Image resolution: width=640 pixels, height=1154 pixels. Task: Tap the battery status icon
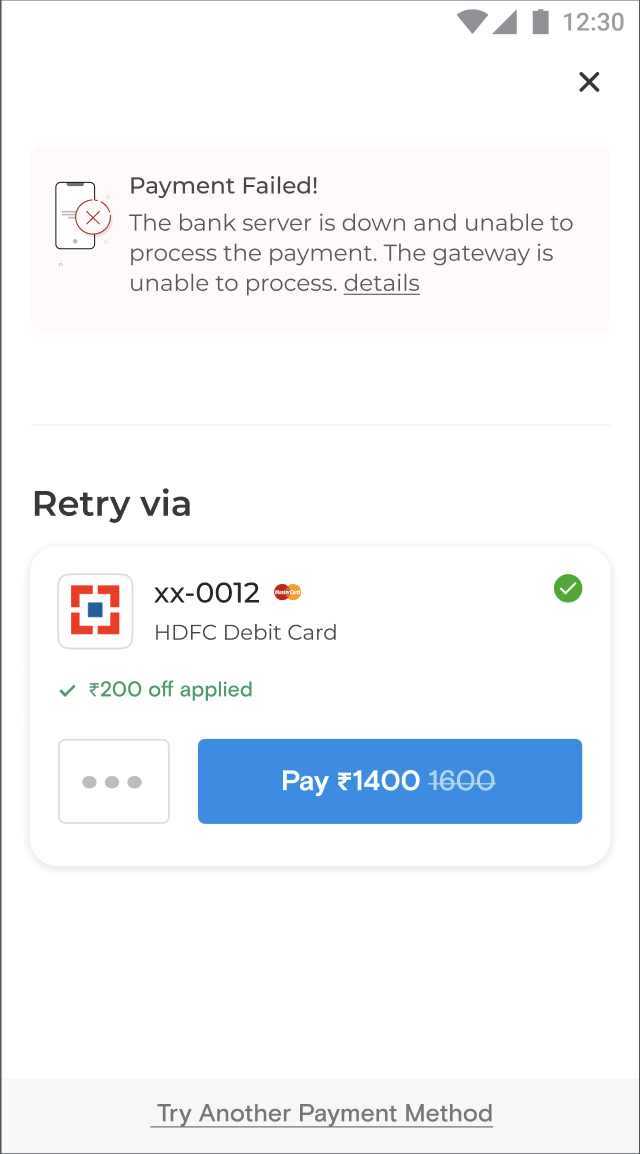coord(541,21)
